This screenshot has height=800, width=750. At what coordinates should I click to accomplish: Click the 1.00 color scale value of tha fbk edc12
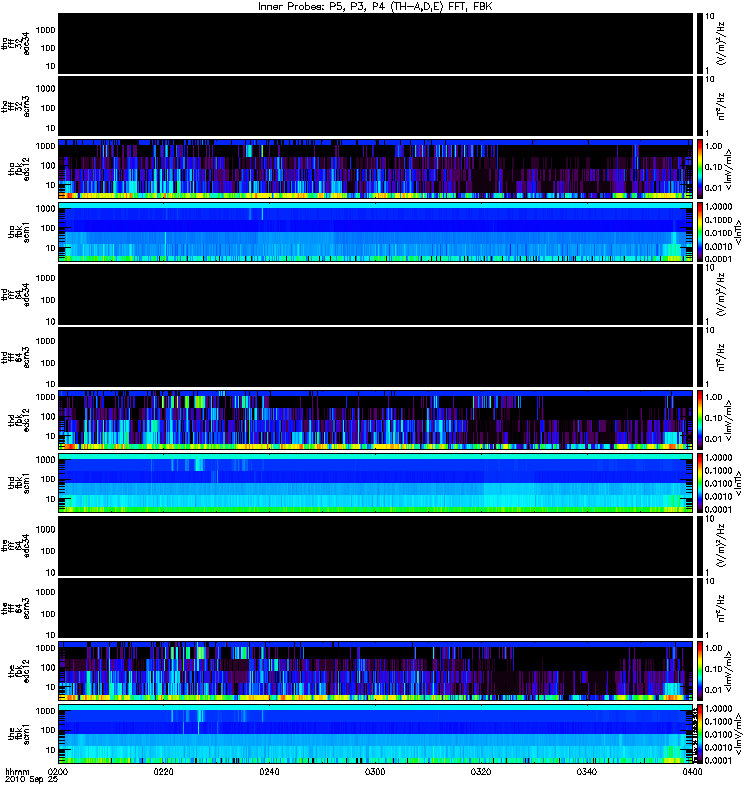713,146
